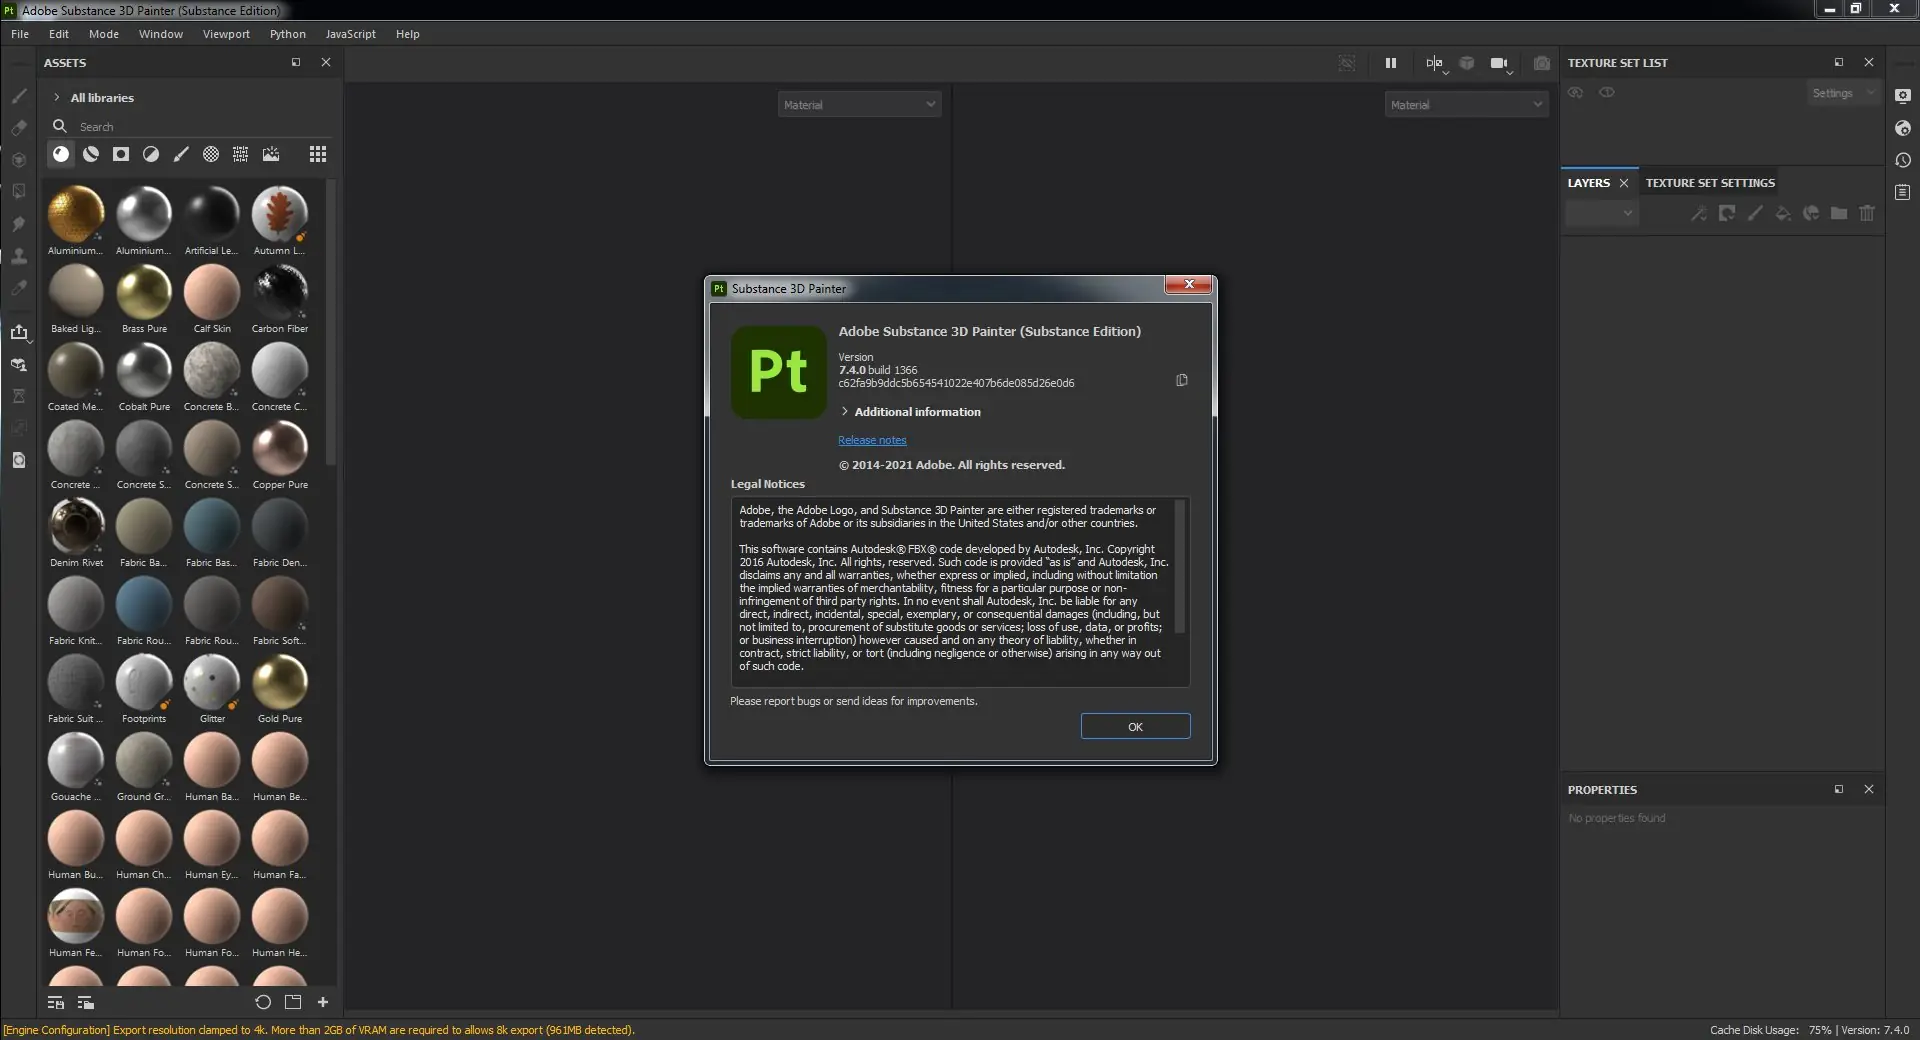Select the Eraser tool in left toolbar
Image resolution: width=1920 pixels, height=1040 pixels.
click(19, 128)
